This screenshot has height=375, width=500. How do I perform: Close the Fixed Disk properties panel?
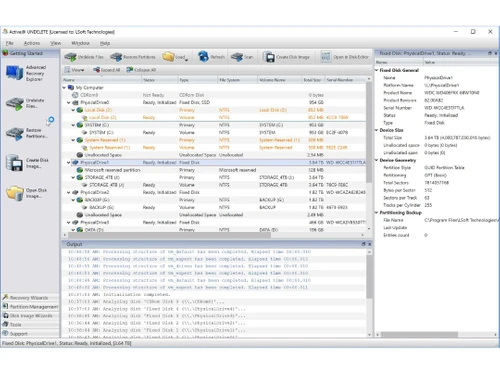click(496, 53)
